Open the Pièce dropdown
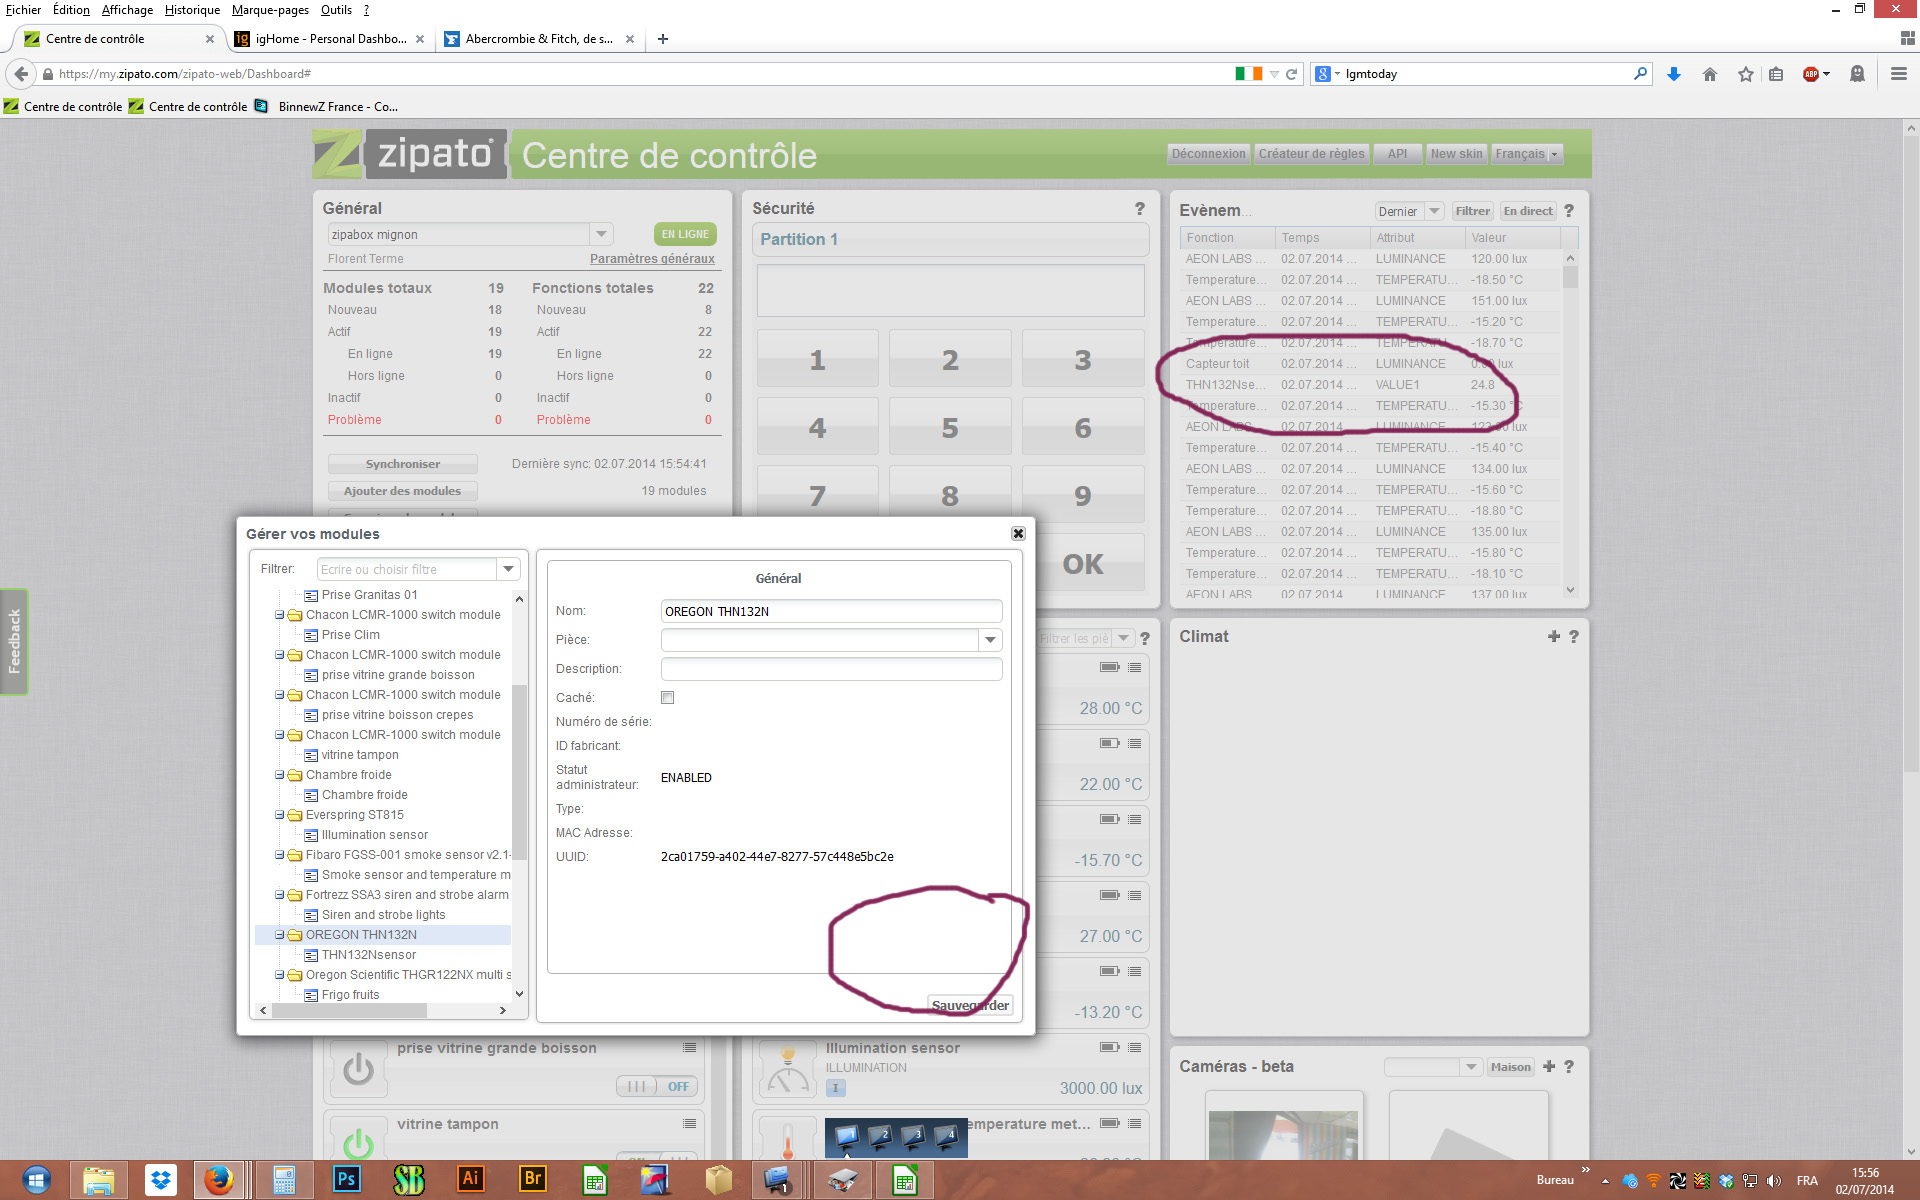Screen dimensions: 1920x1200 tap(990, 640)
